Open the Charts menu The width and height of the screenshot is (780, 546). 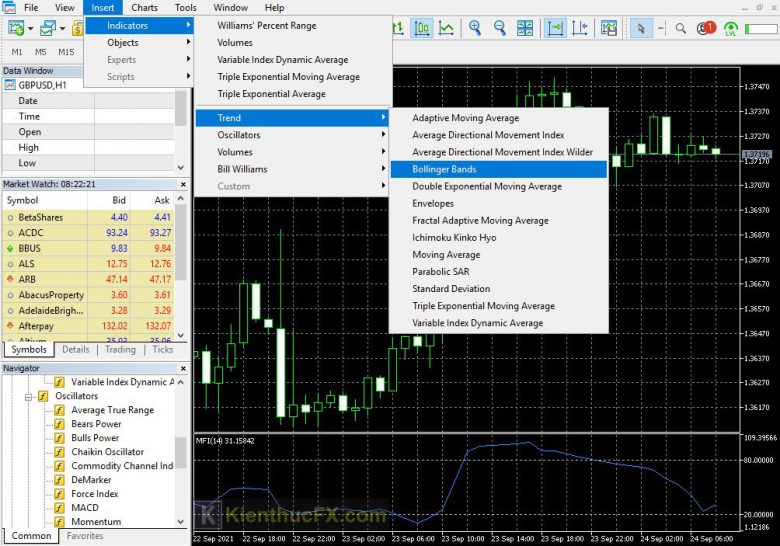tap(144, 7)
